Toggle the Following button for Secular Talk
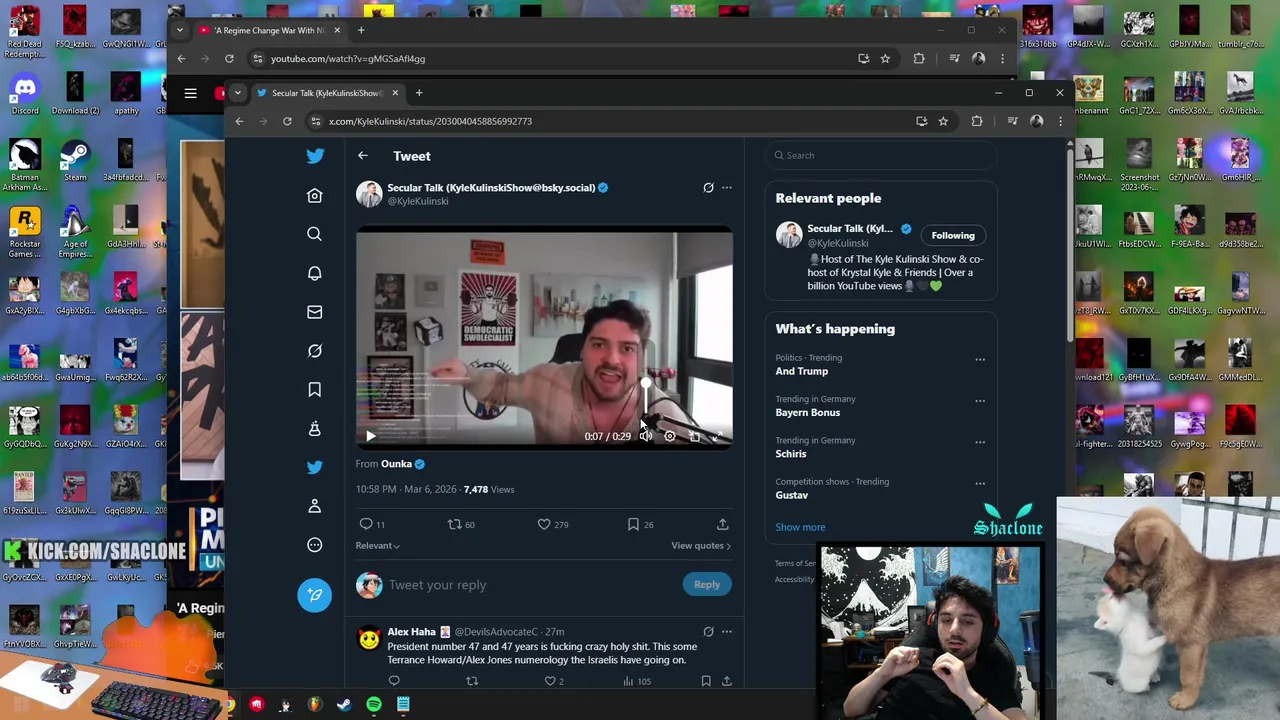The image size is (1280, 720). (953, 236)
